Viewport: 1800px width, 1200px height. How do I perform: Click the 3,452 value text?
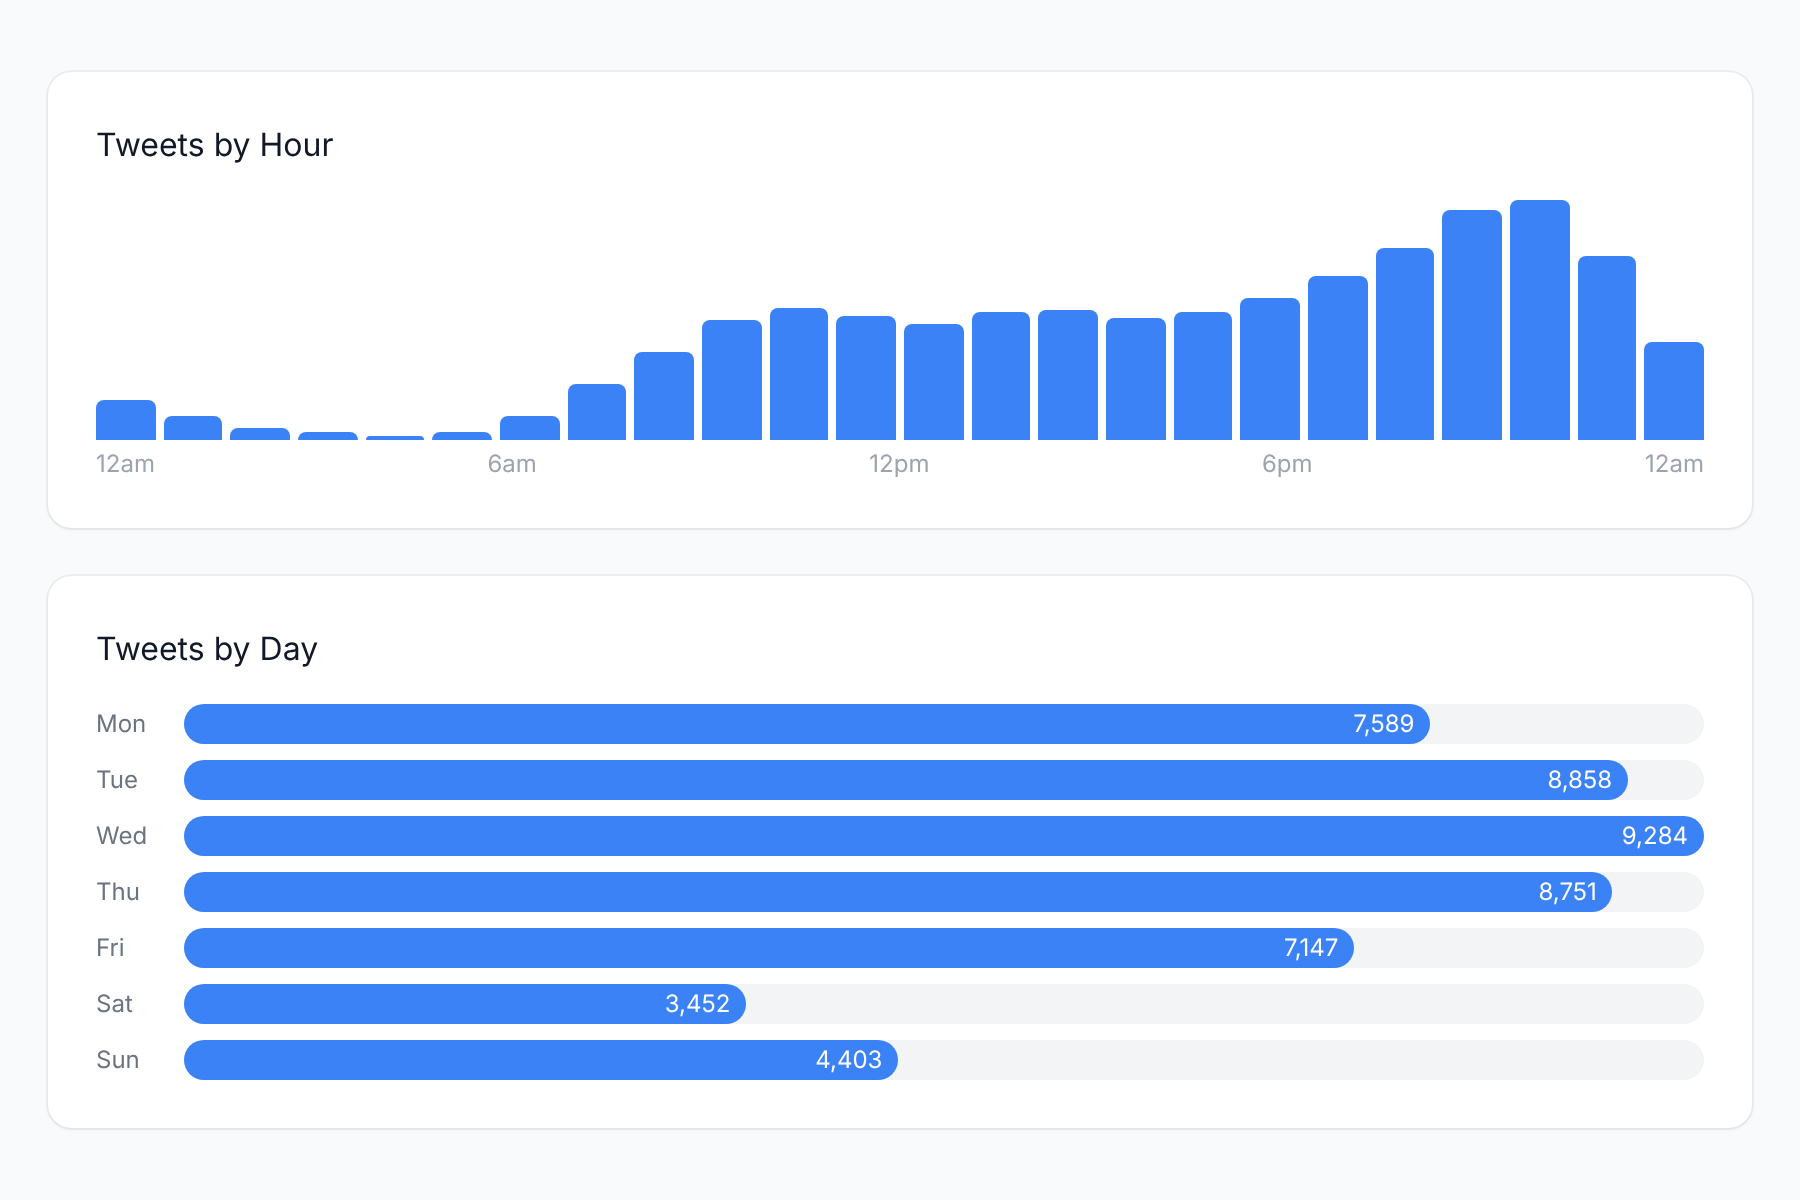click(x=697, y=1004)
